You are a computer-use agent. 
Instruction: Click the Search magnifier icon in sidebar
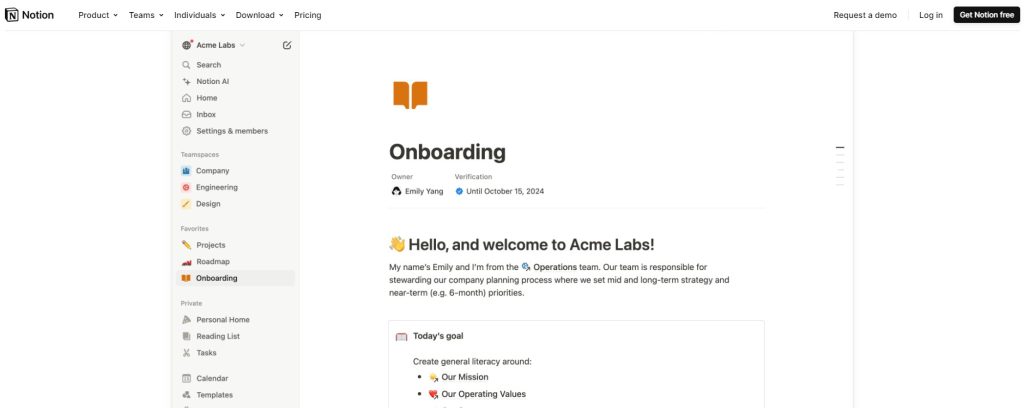pyautogui.click(x=186, y=65)
